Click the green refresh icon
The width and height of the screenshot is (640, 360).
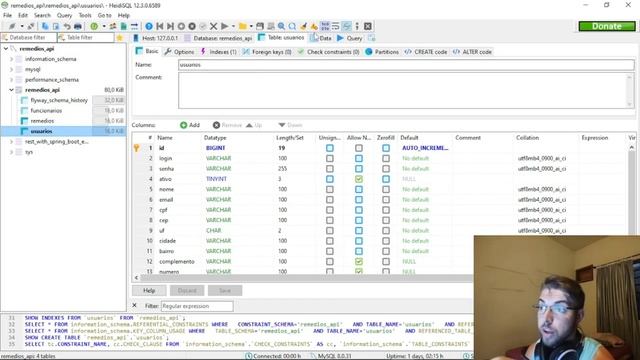coord(94,26)
